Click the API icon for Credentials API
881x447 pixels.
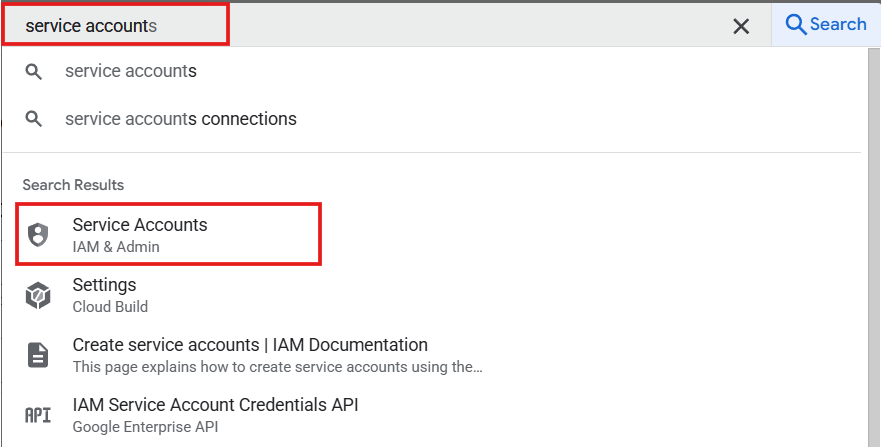[38, 416]
